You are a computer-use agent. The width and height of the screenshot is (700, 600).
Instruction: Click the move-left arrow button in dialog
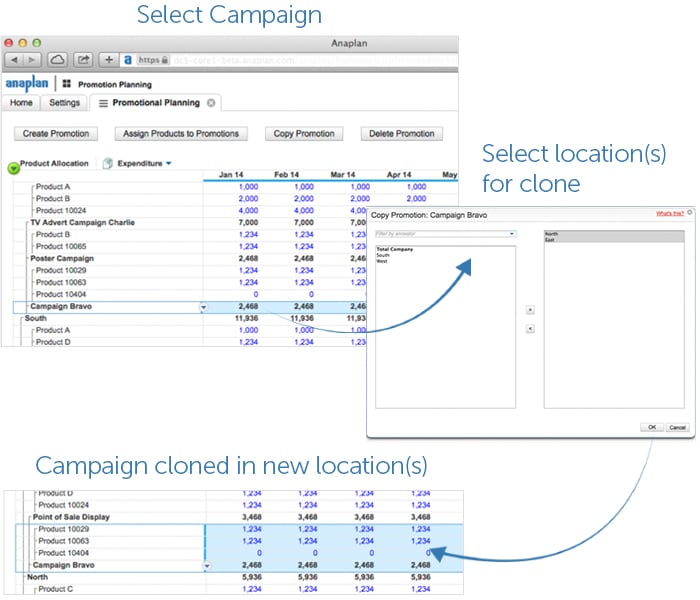530,329
